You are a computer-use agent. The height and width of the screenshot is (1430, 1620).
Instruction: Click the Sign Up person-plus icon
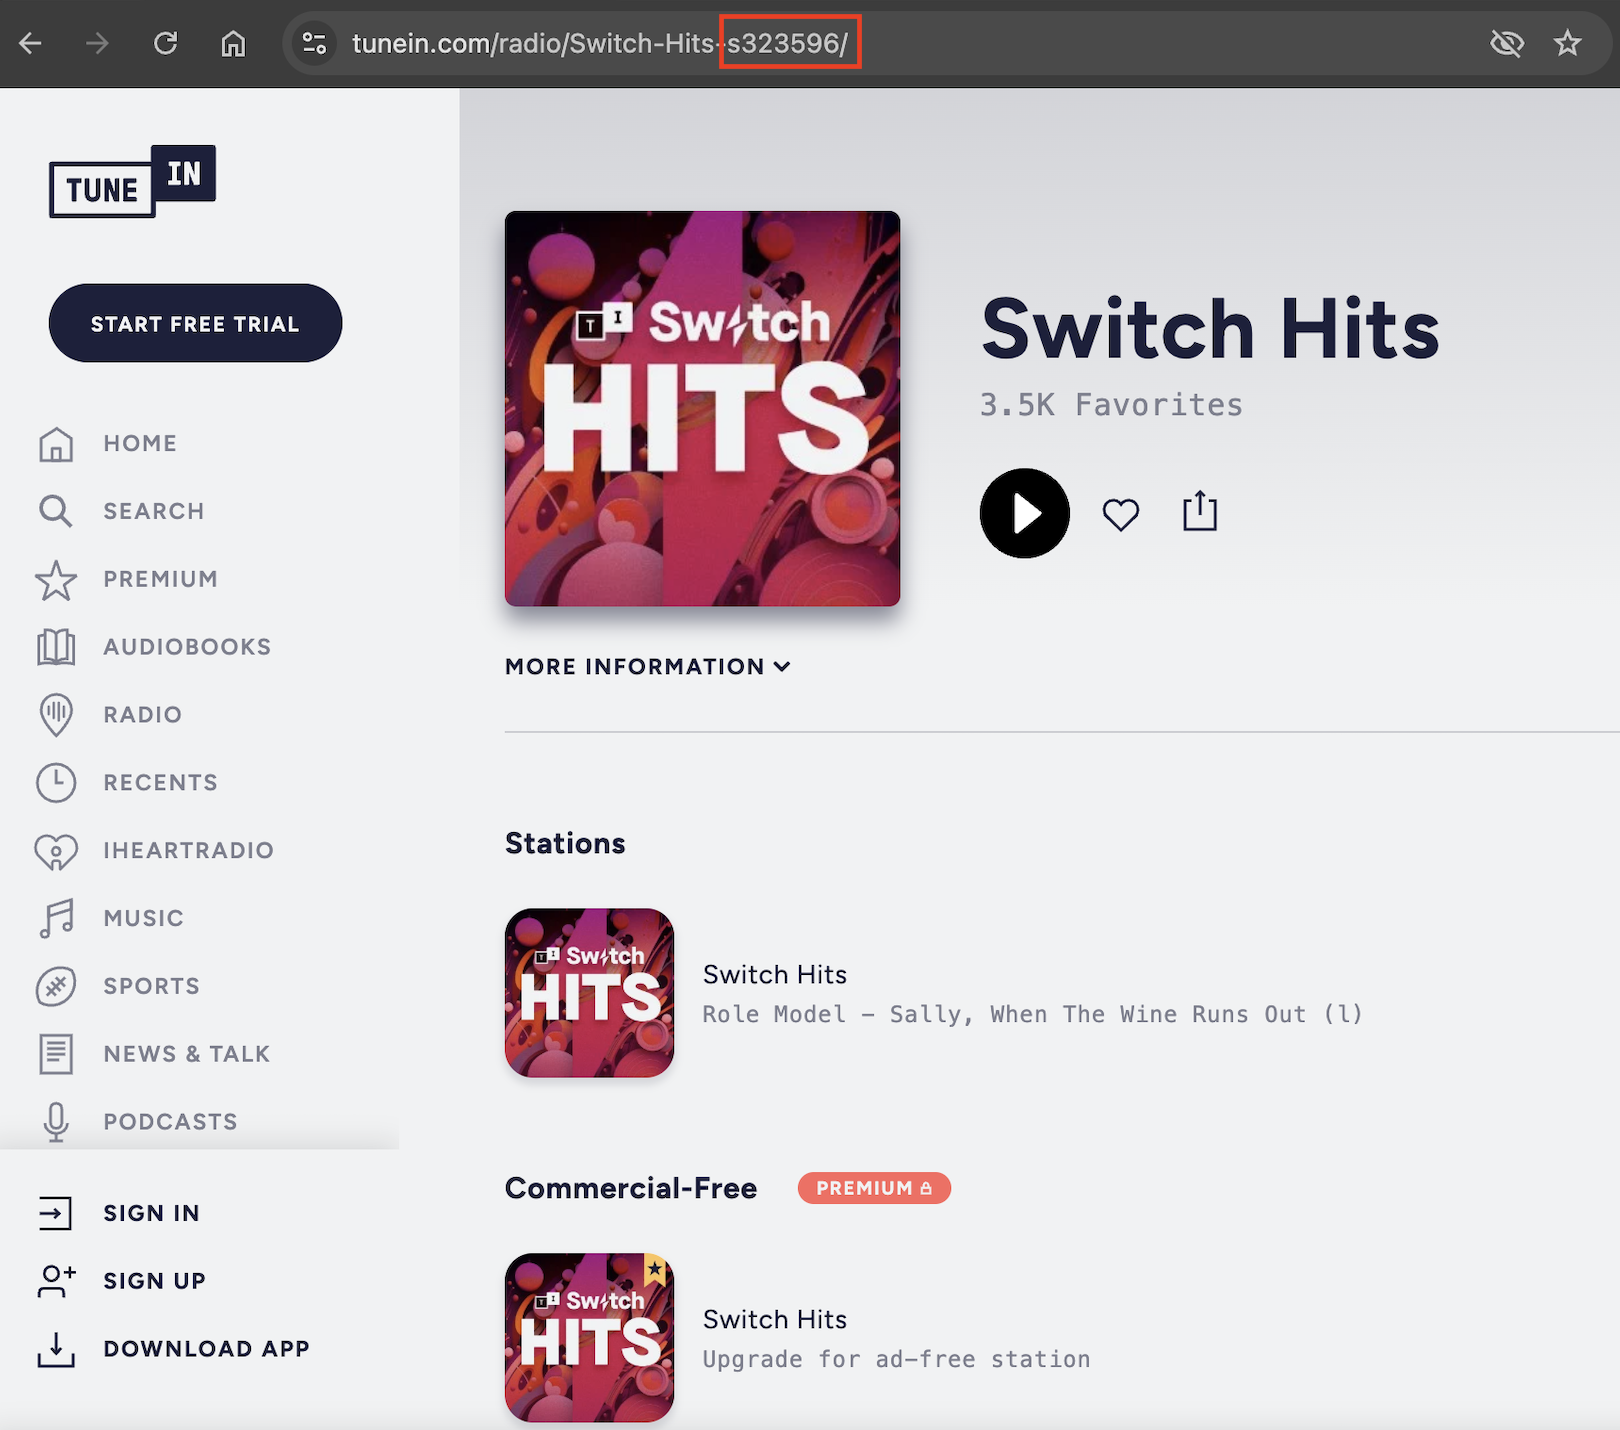point(56,1281)
